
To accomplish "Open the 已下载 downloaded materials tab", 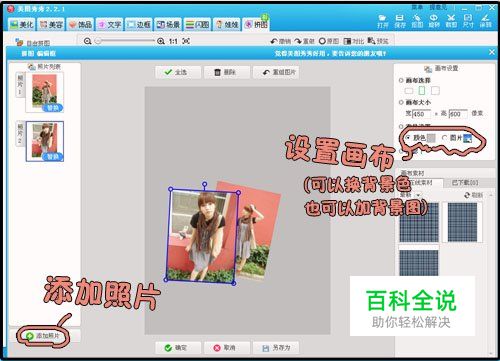I will [465, 183].
